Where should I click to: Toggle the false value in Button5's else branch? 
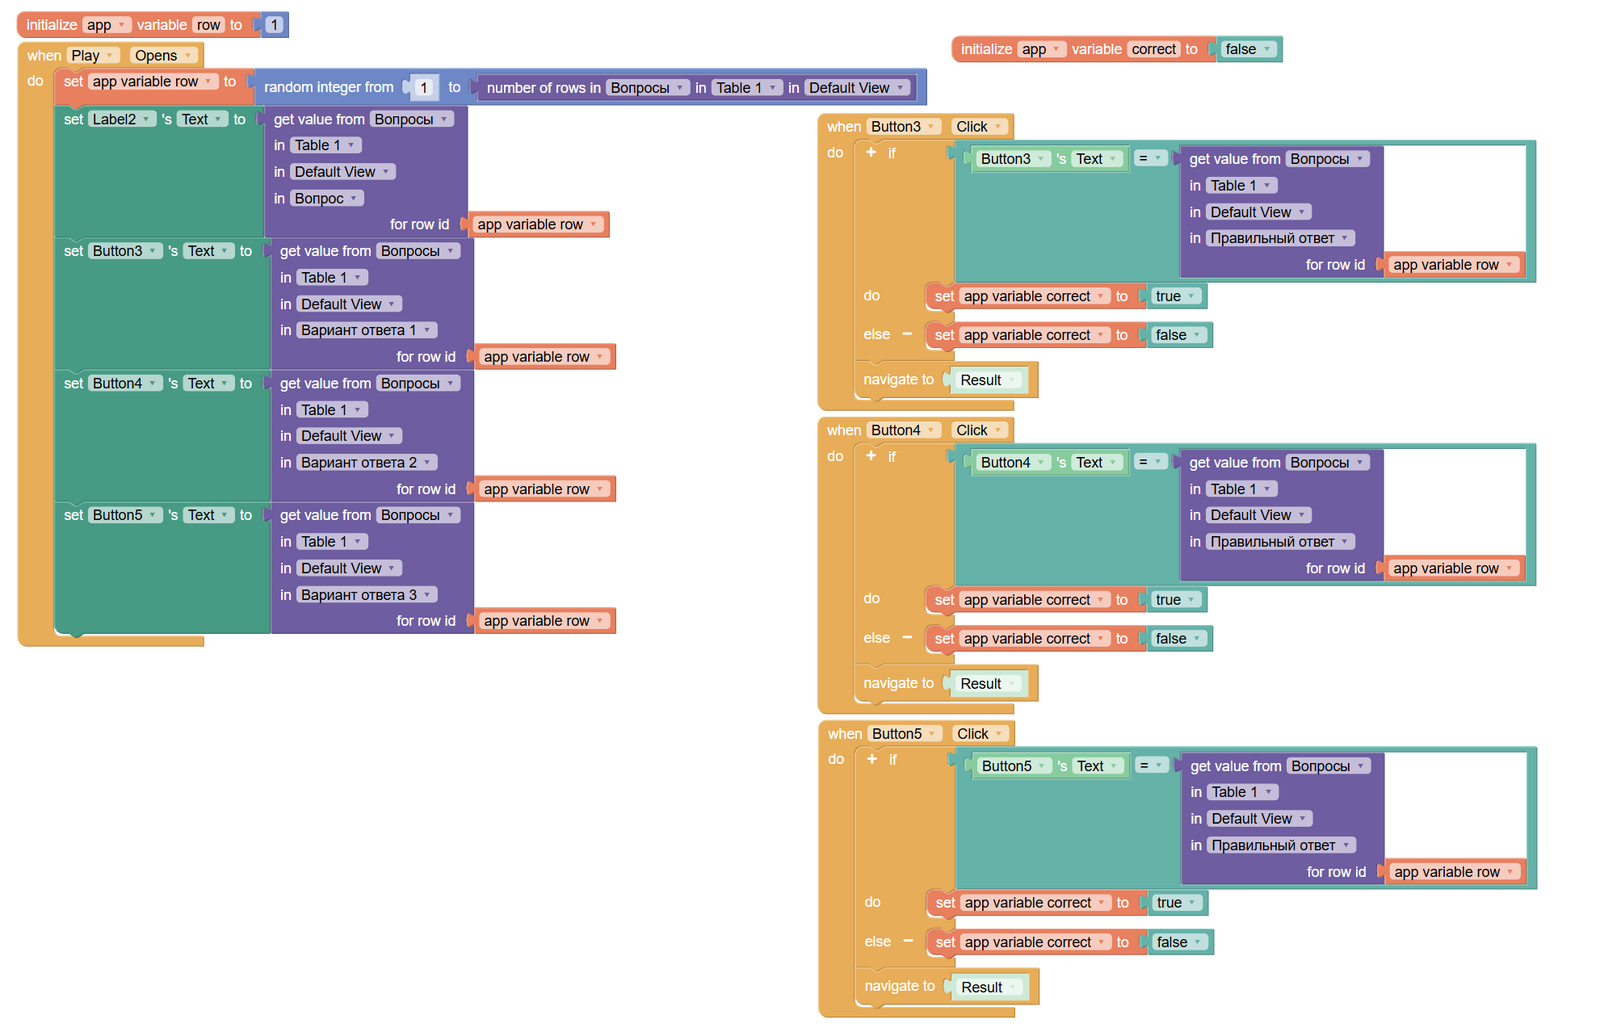1179,942
